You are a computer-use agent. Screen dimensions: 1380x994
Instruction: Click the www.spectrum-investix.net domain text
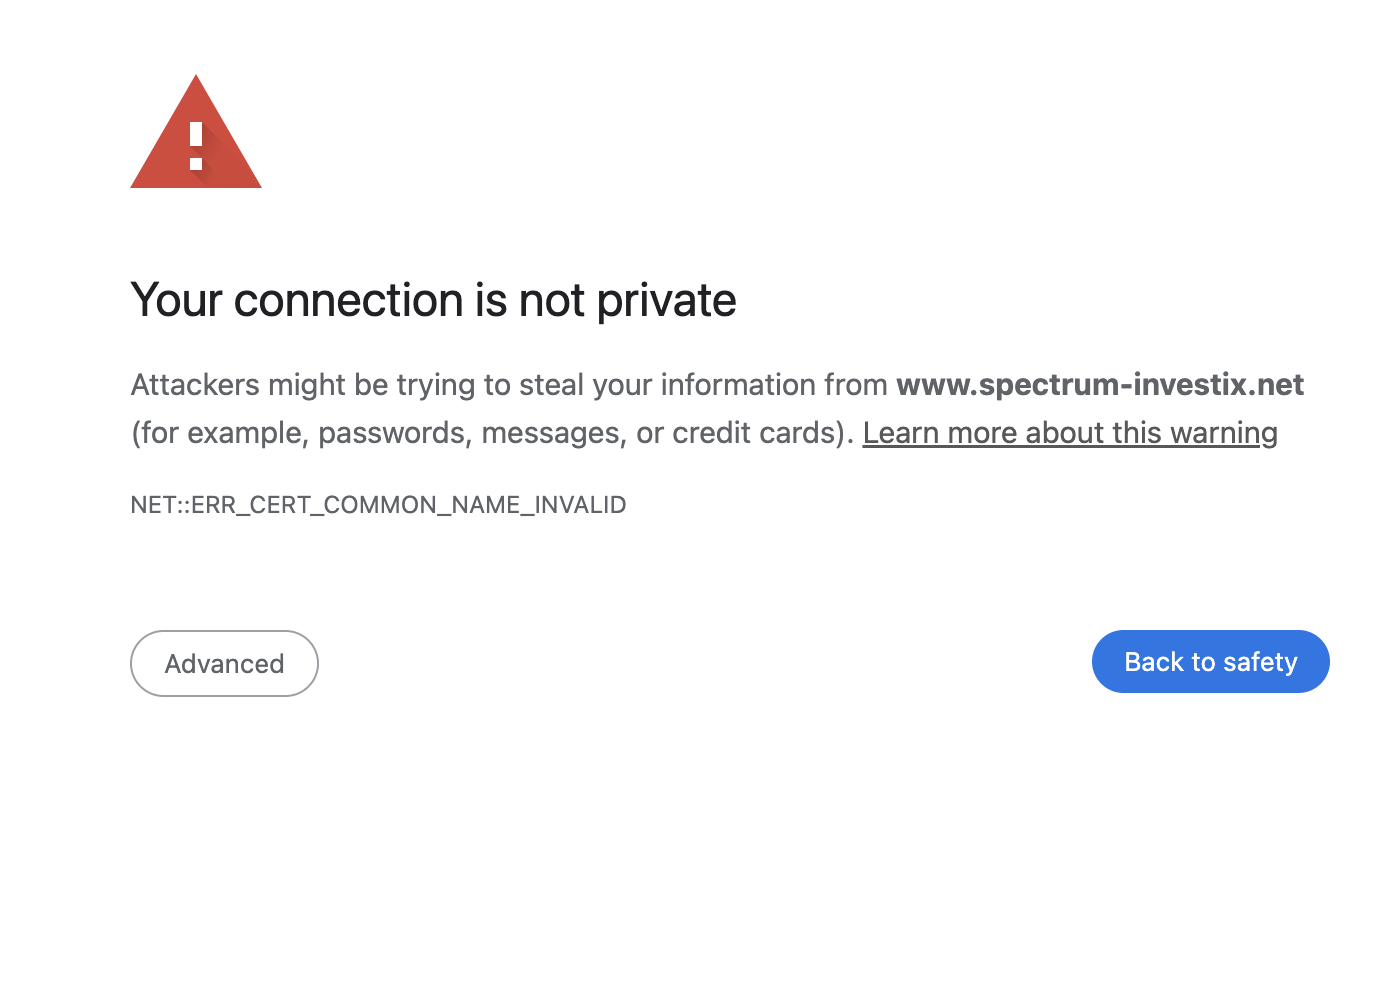click(1100, 385)
